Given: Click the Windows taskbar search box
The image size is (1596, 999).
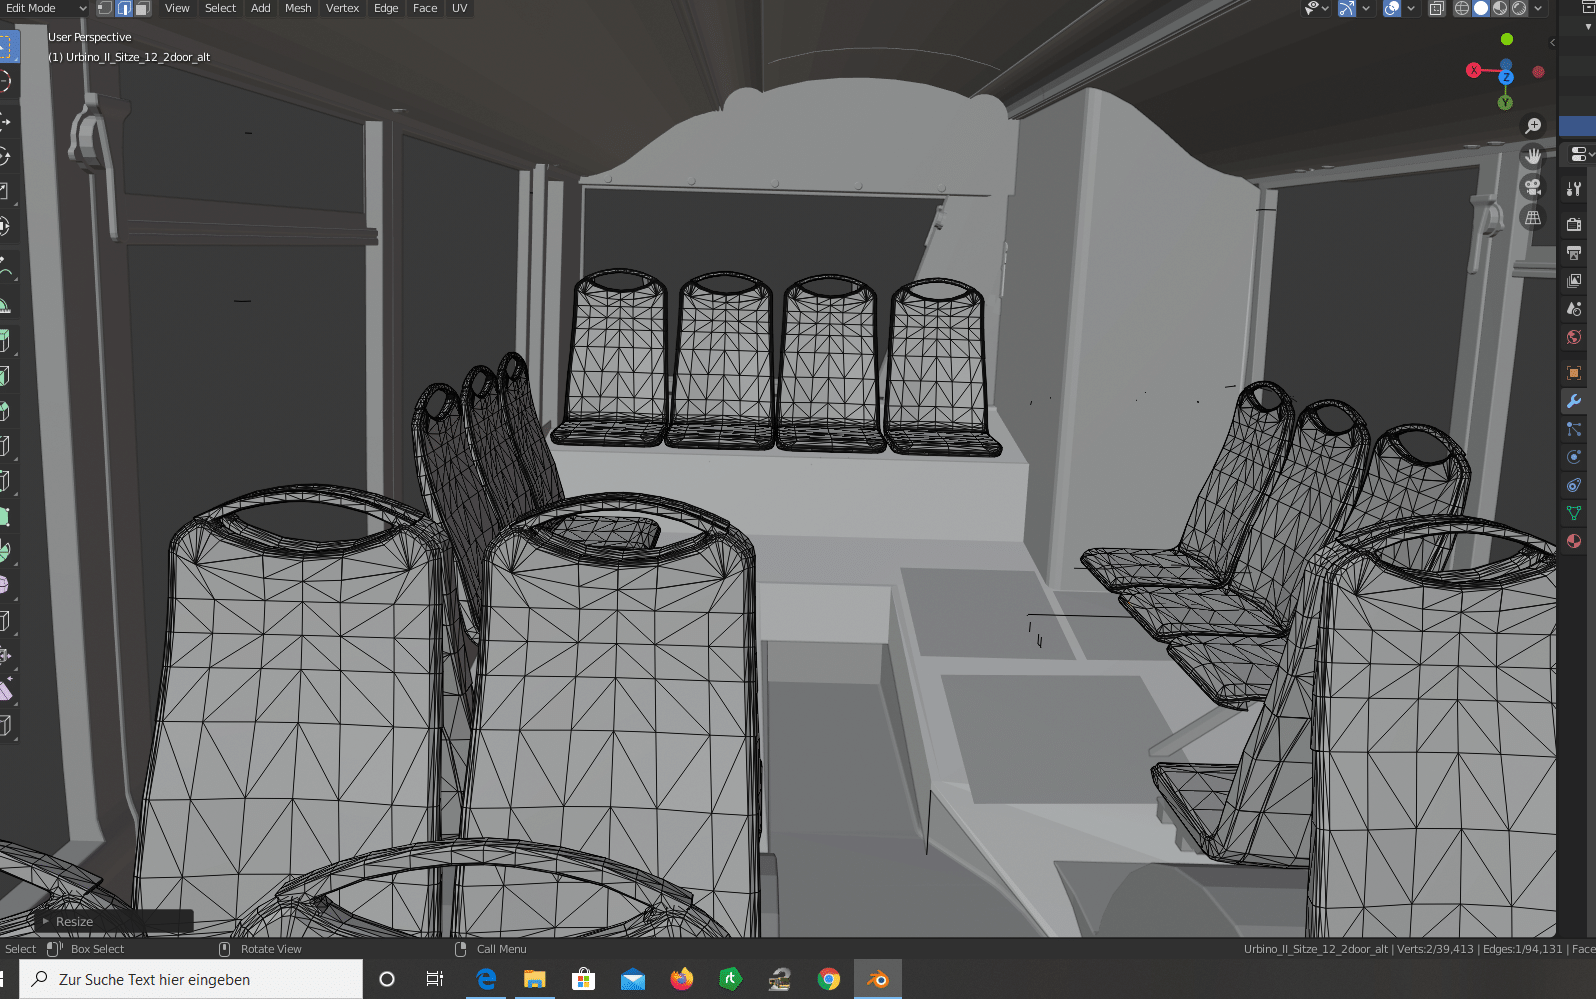Looking at the screenshot, I should click(191, 979).
